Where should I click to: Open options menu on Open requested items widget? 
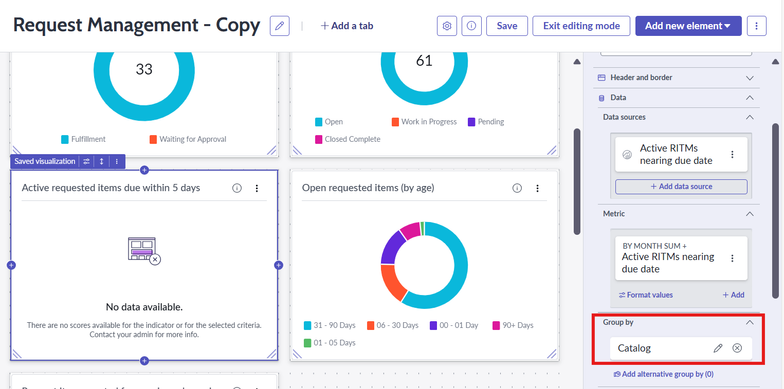[538, 188]
